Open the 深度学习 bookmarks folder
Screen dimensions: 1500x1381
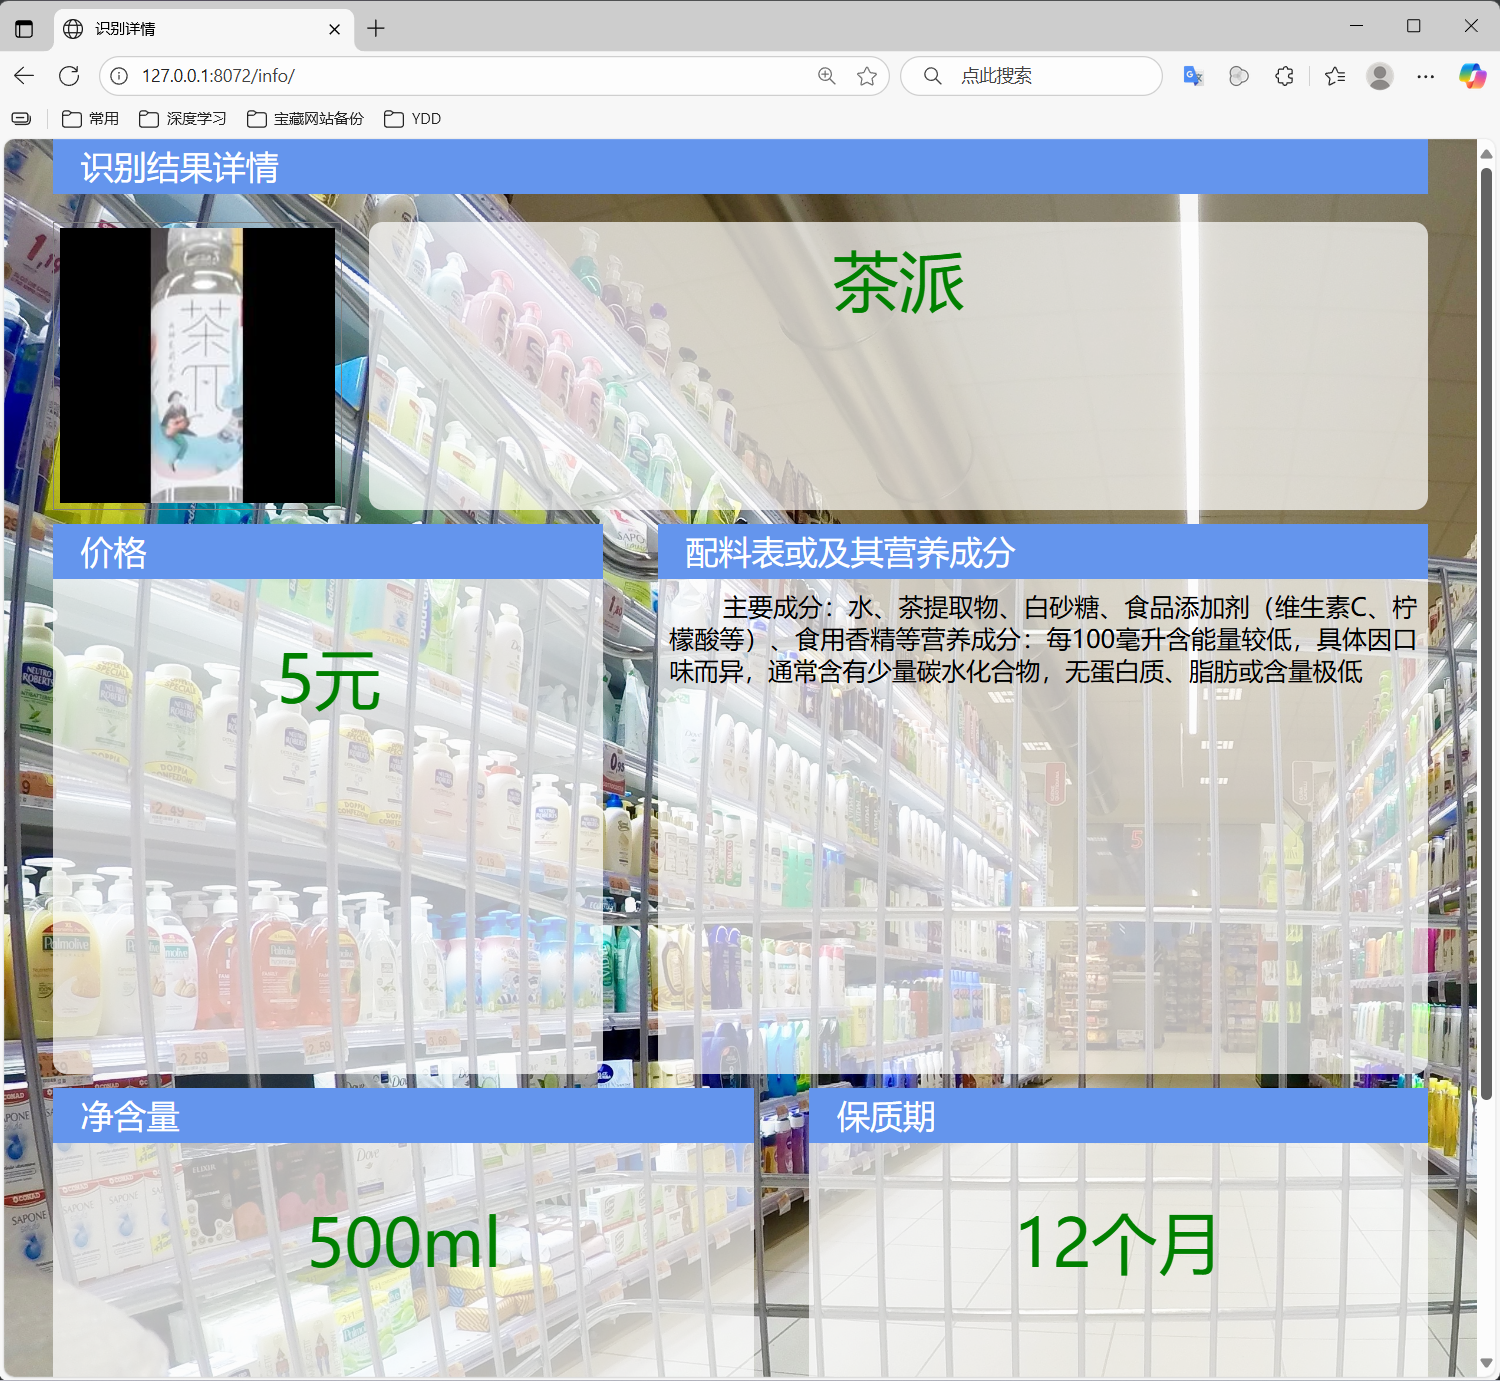pyautogui.click(x=183, y=119)
